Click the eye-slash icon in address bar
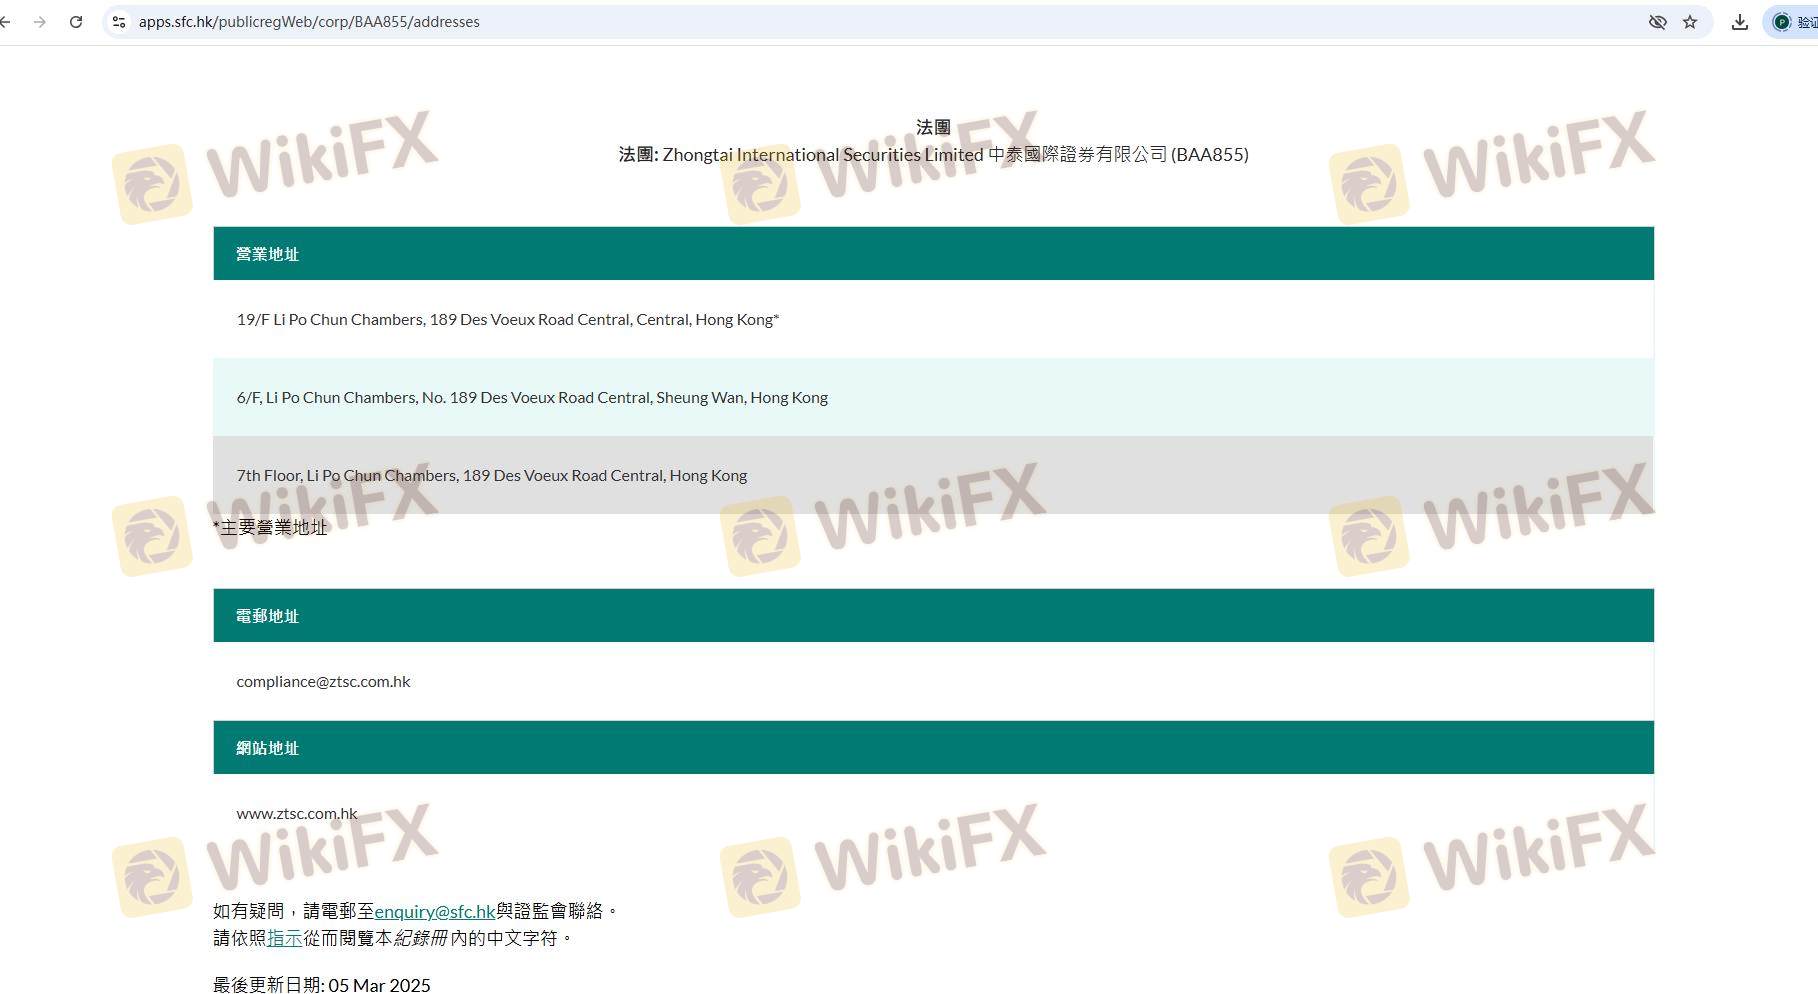The image size is (1818, 994). click(1657, 22)
